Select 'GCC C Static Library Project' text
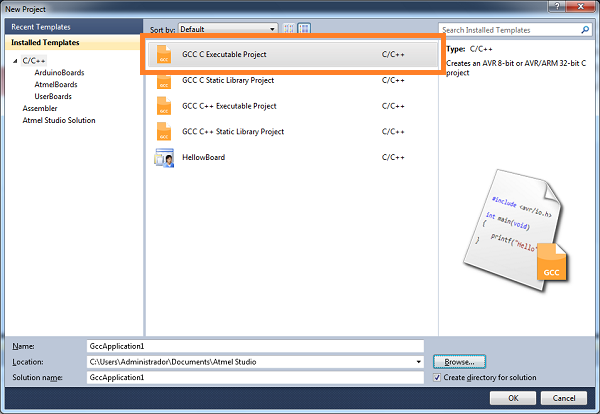 pos(228,80)
